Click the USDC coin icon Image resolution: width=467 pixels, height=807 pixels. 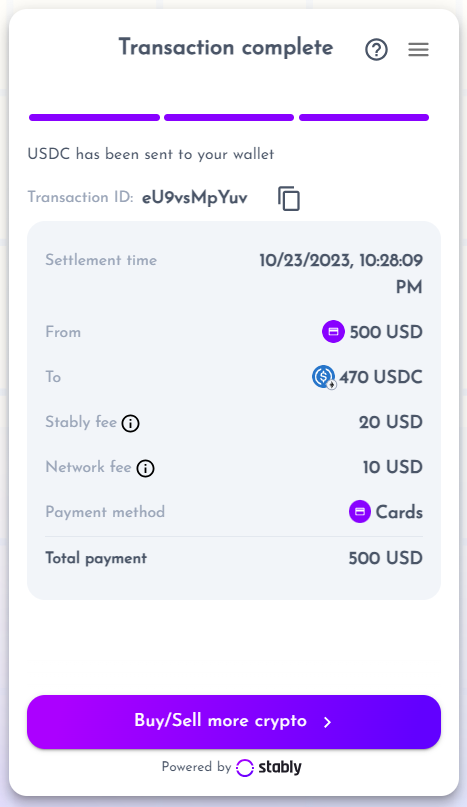point(324,377)
